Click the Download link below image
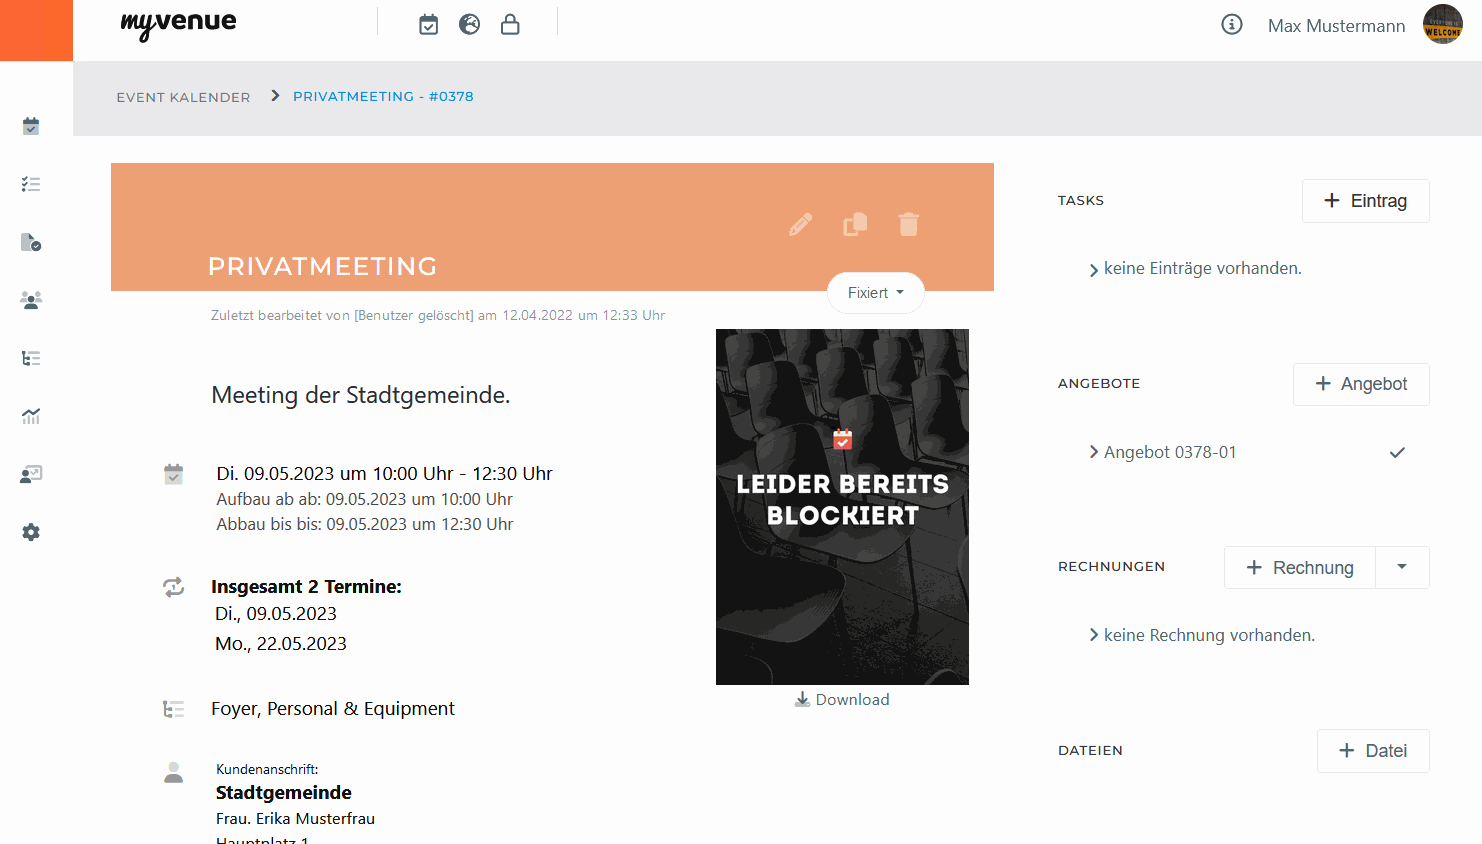The height and width of the screenshot is (844, 1482). pyautogui.click(x=842, y=700)
